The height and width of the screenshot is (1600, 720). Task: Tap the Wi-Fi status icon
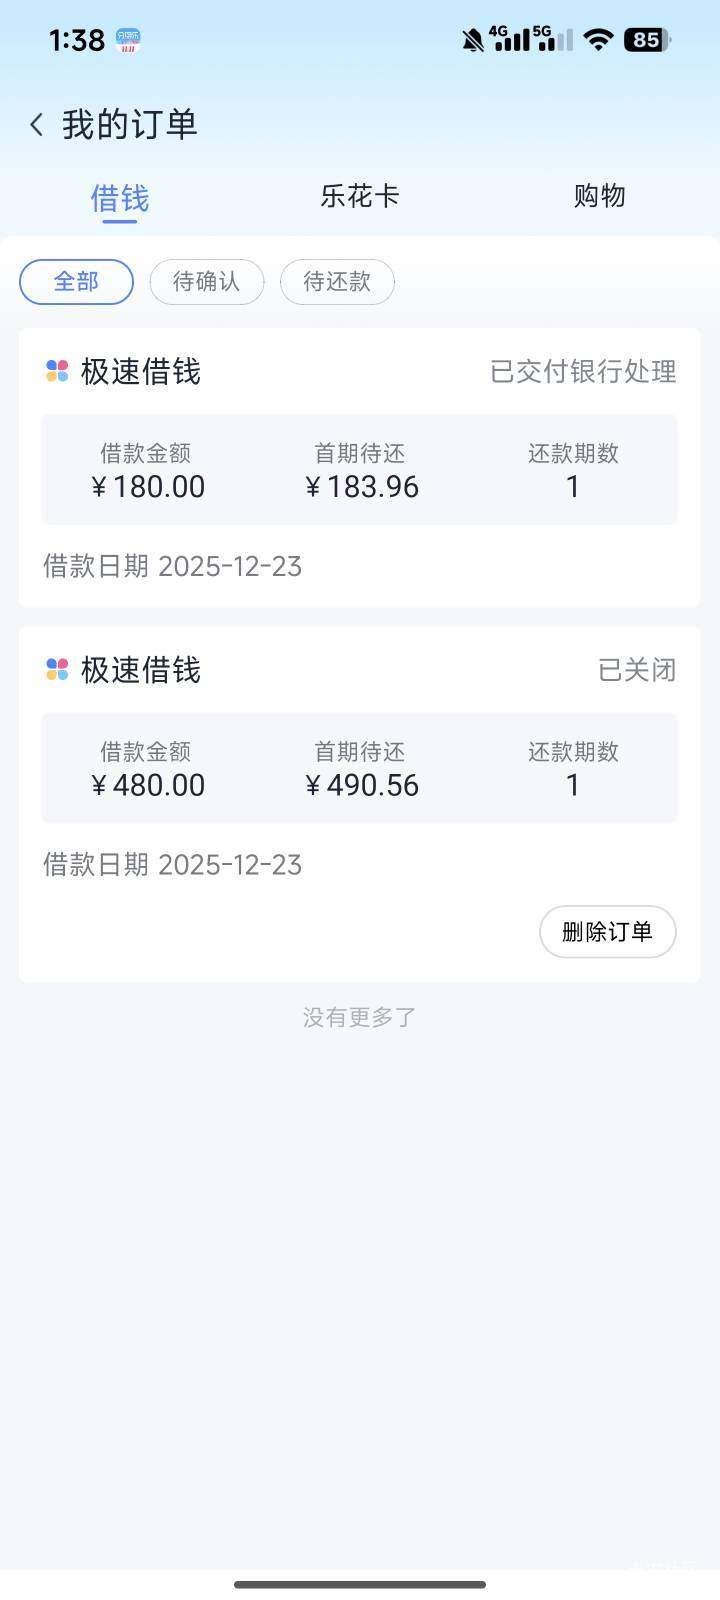(598, 40)
